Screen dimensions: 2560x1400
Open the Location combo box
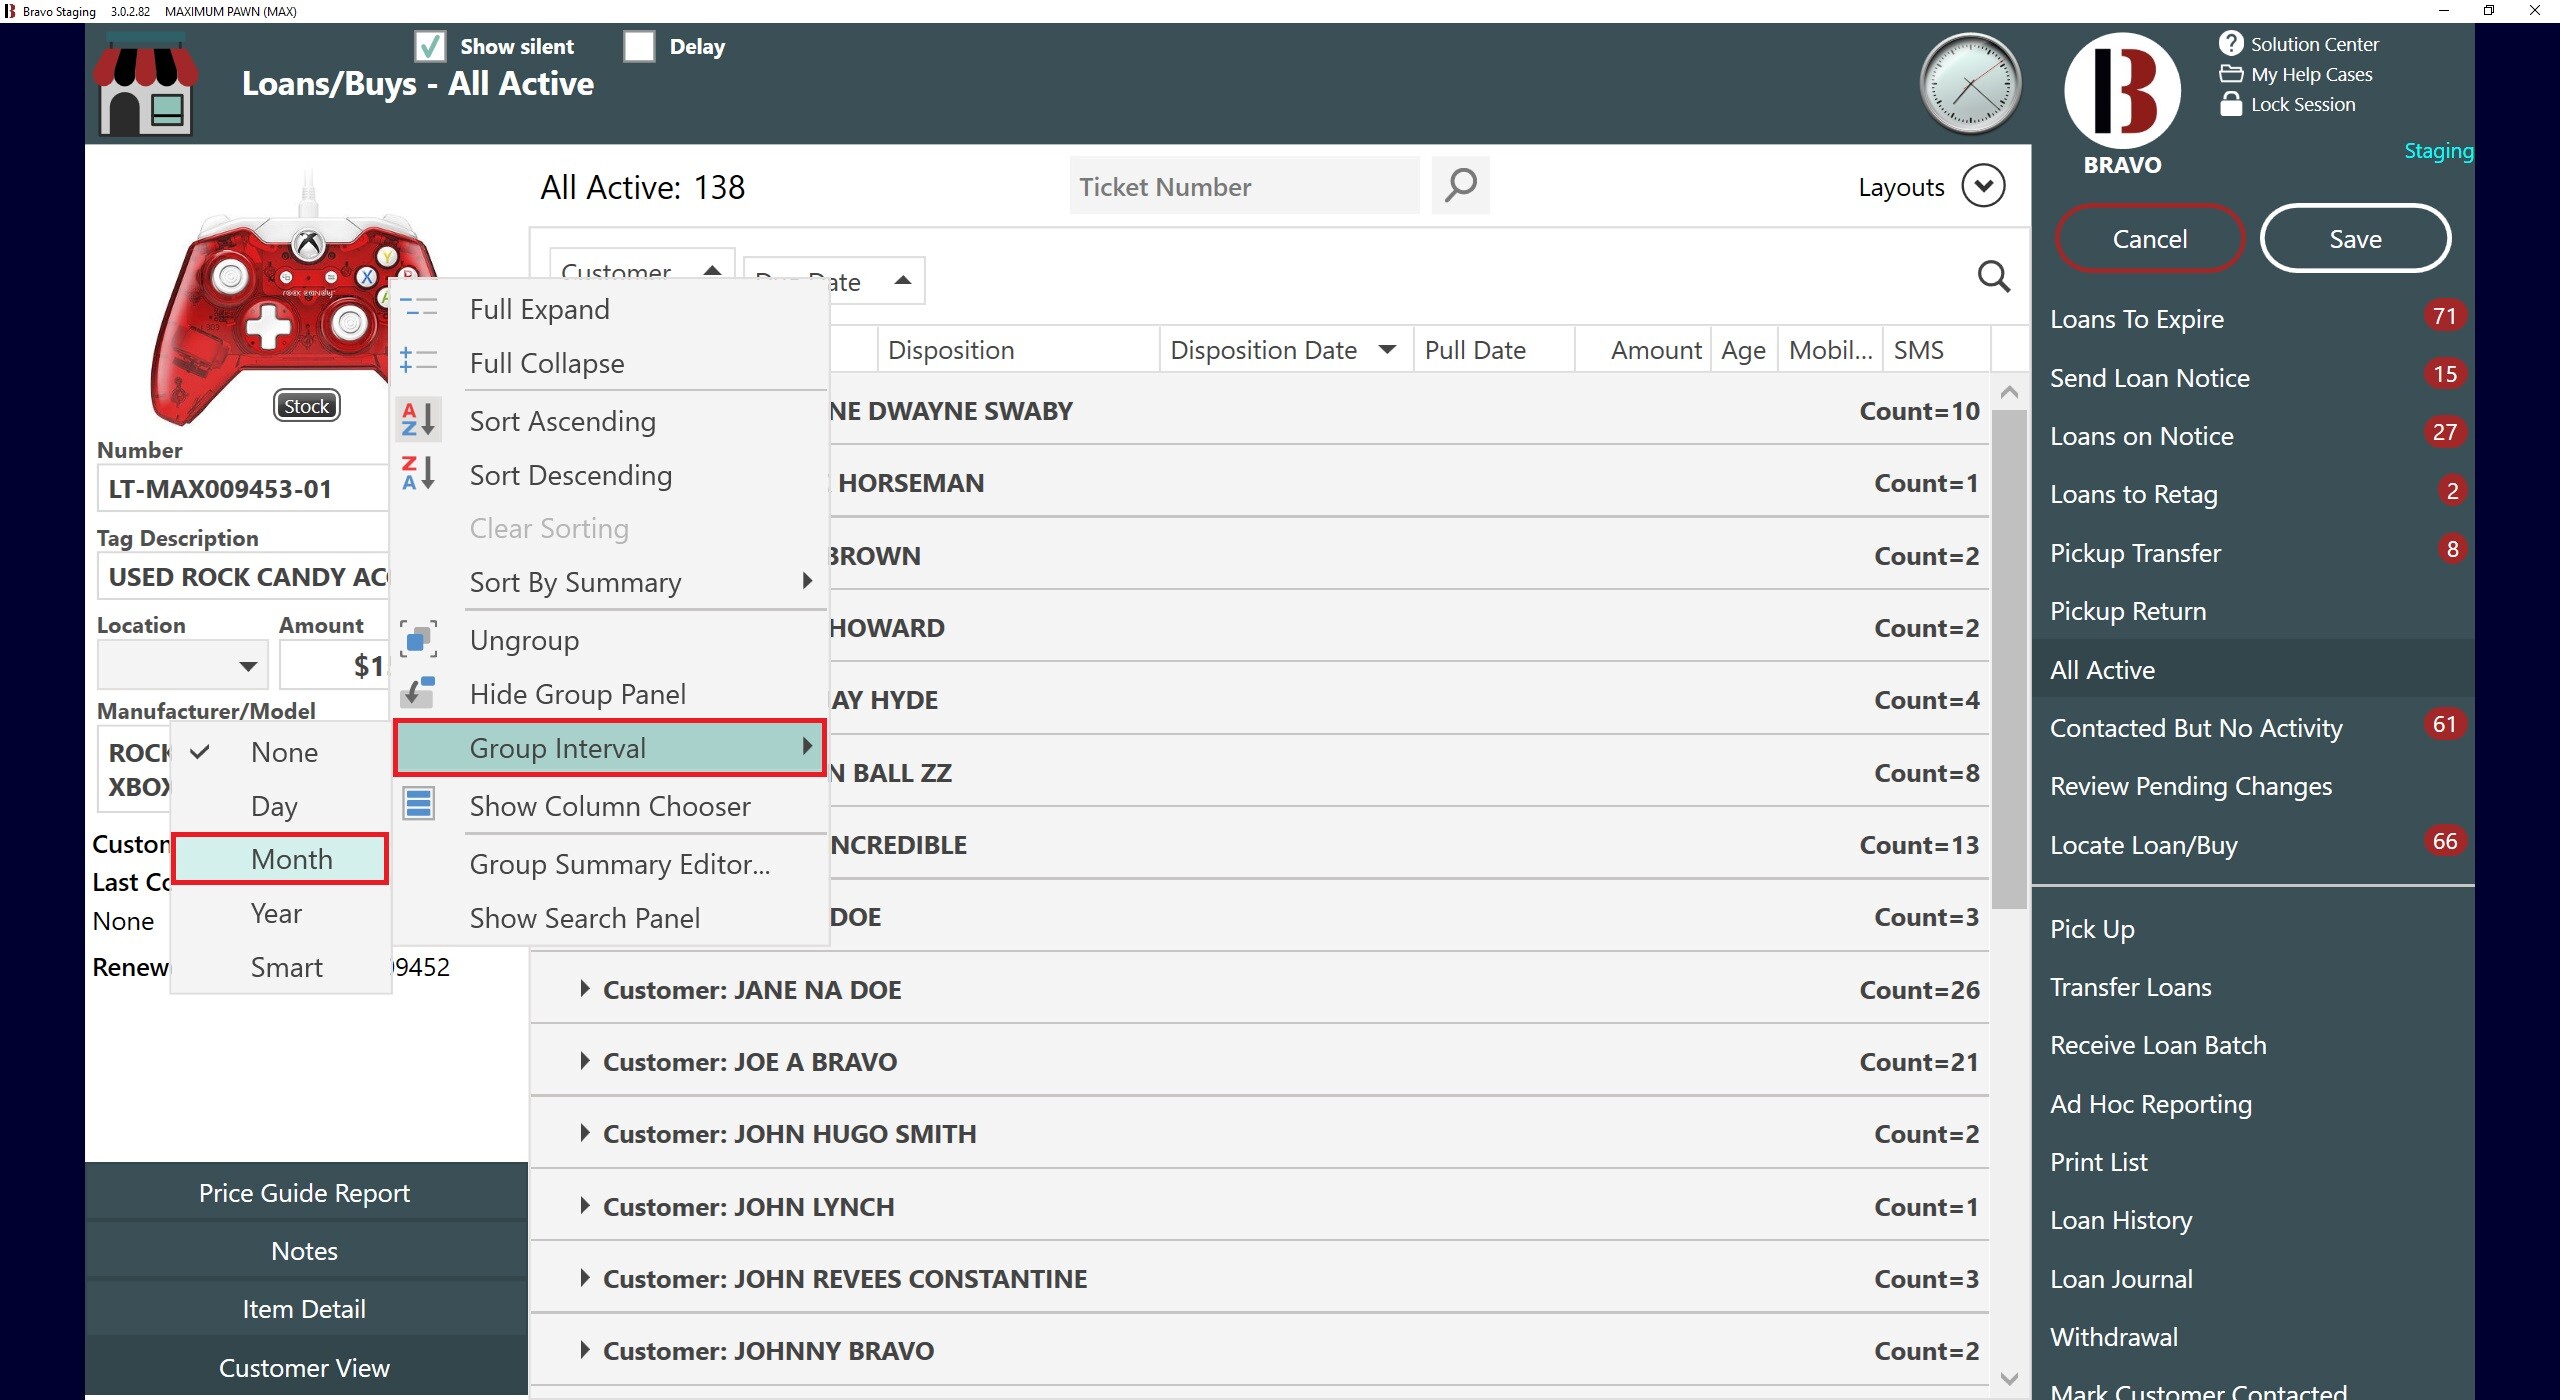183,665
